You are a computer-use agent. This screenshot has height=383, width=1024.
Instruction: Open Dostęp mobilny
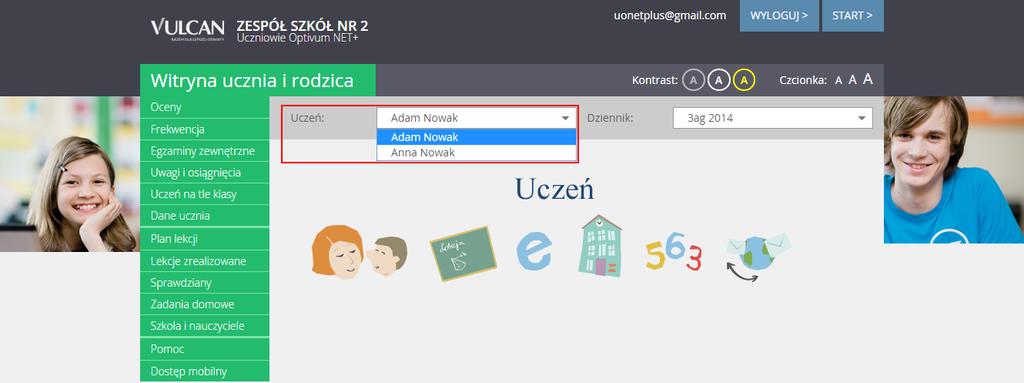coord(204,371)
